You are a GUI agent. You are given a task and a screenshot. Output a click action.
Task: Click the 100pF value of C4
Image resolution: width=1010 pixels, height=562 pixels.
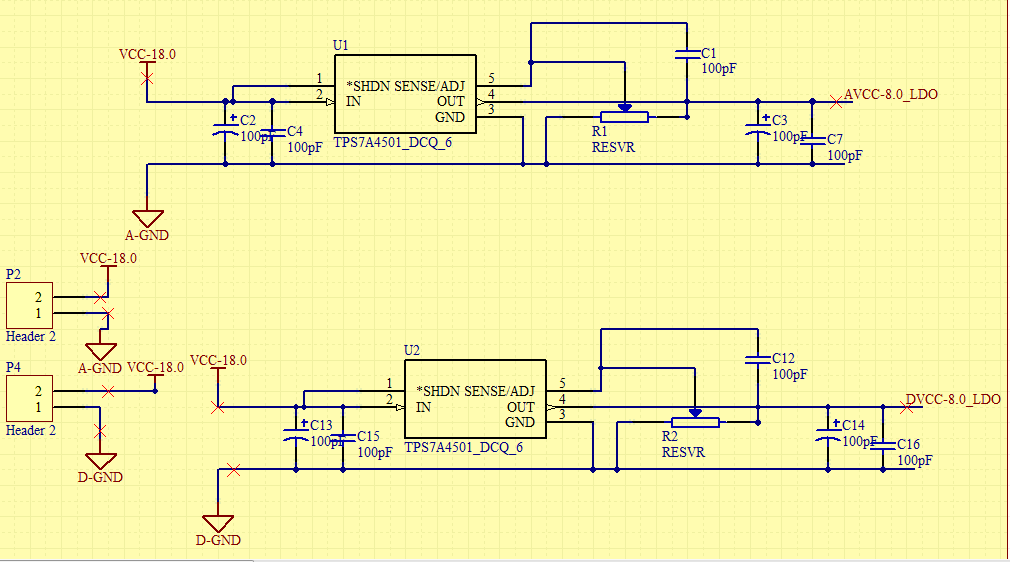(x=305, y=148)
